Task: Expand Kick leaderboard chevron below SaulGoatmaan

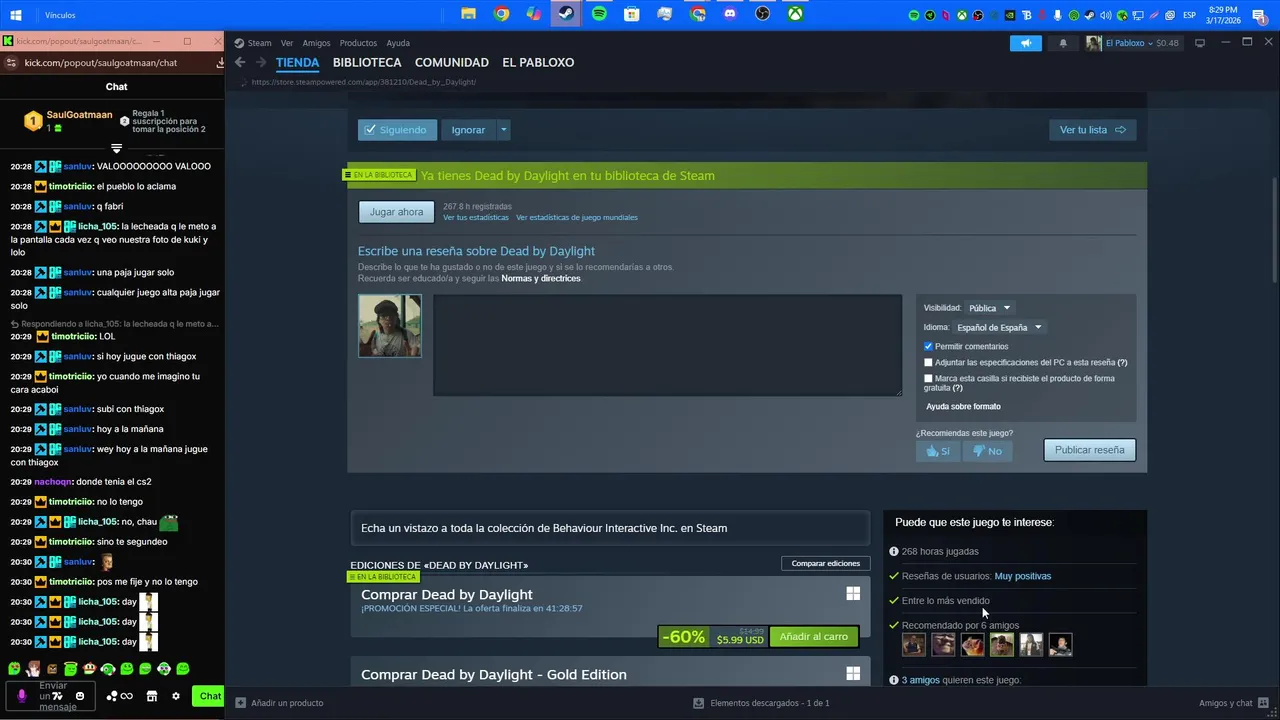Action: click(x=116, y=148)
